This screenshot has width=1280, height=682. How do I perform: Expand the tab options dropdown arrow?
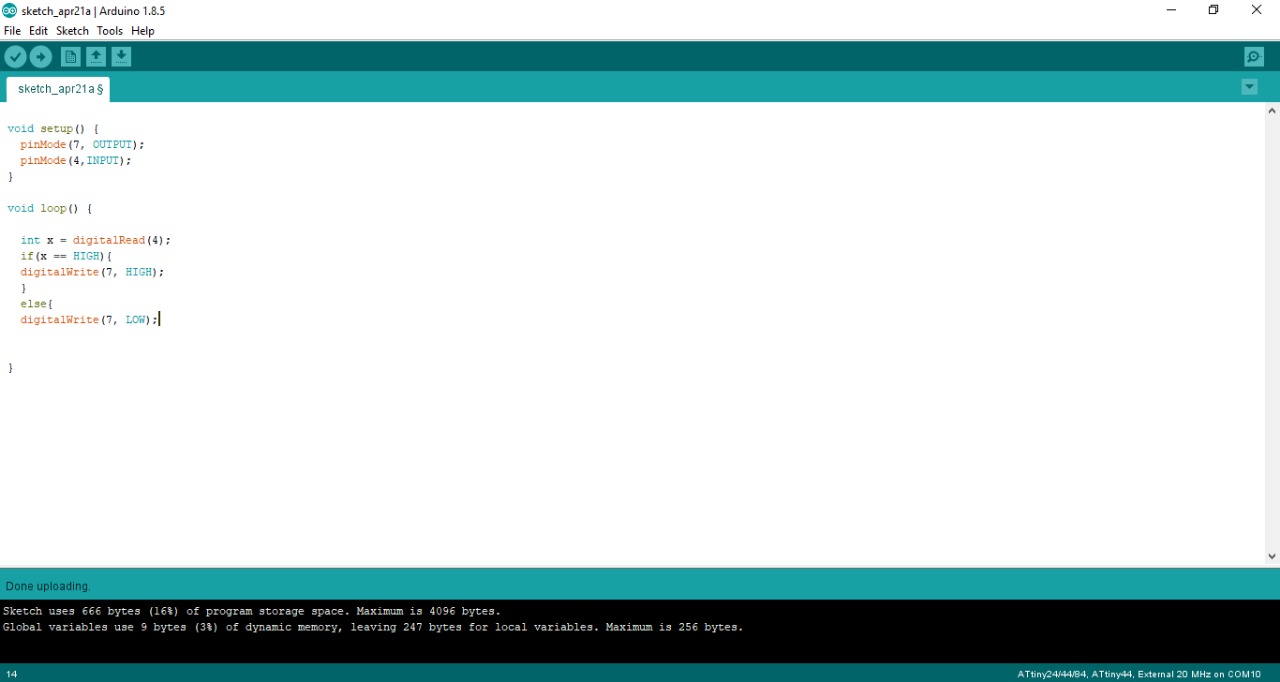[x=1249, y=87]
